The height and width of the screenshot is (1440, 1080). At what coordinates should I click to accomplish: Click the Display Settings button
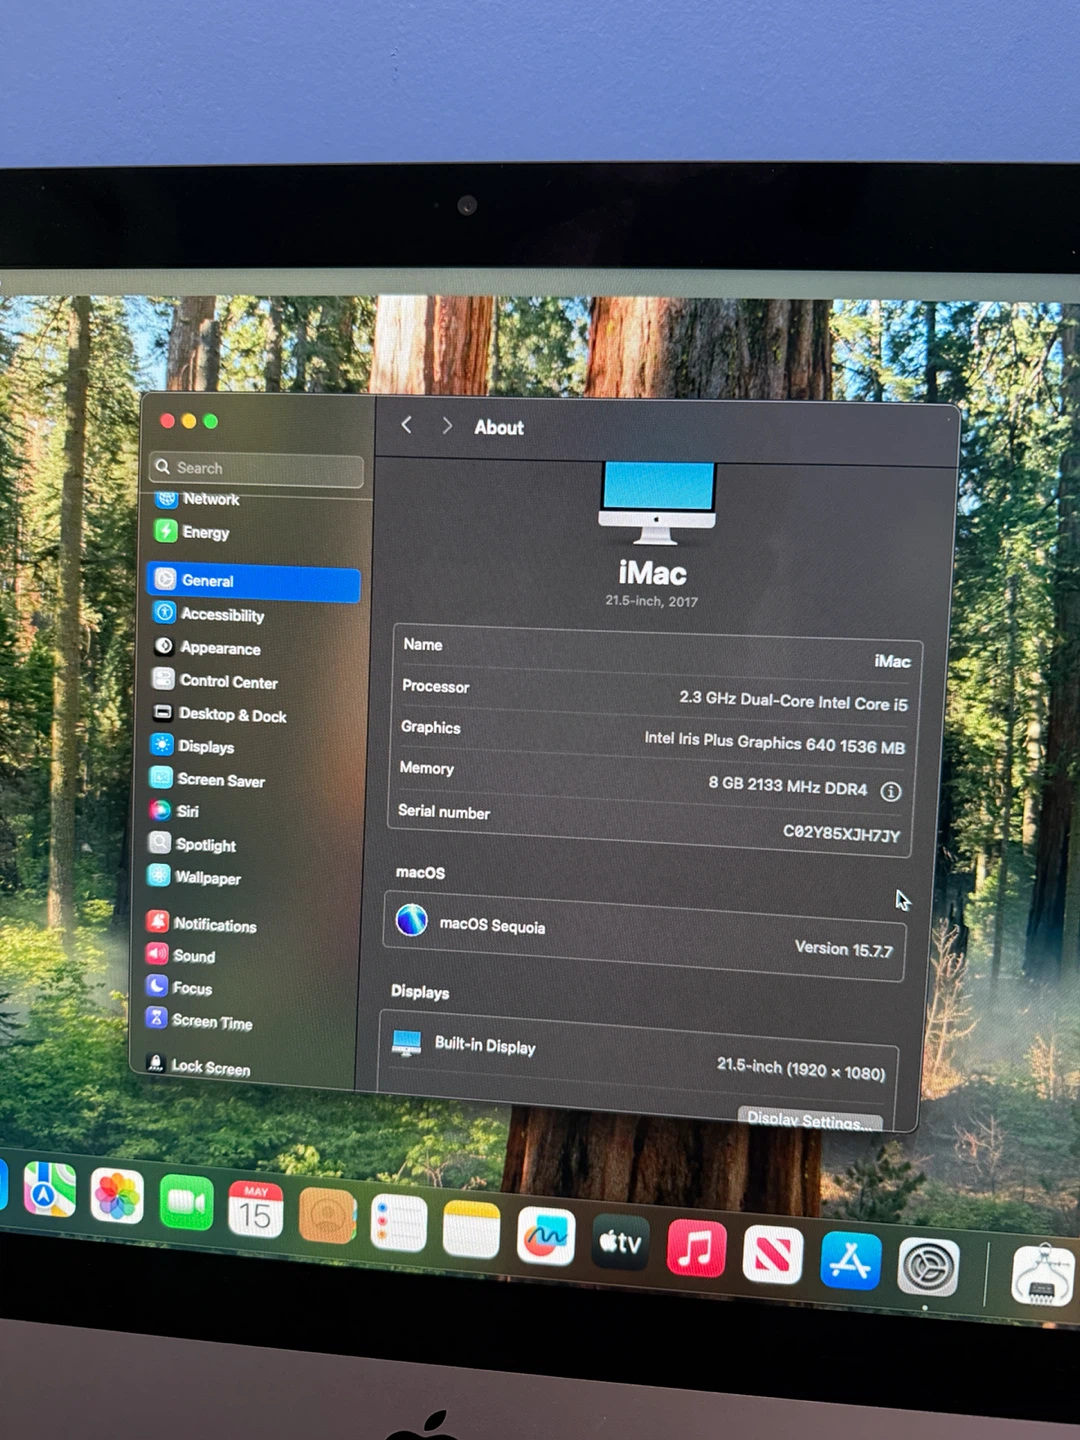pos(810,1120)
